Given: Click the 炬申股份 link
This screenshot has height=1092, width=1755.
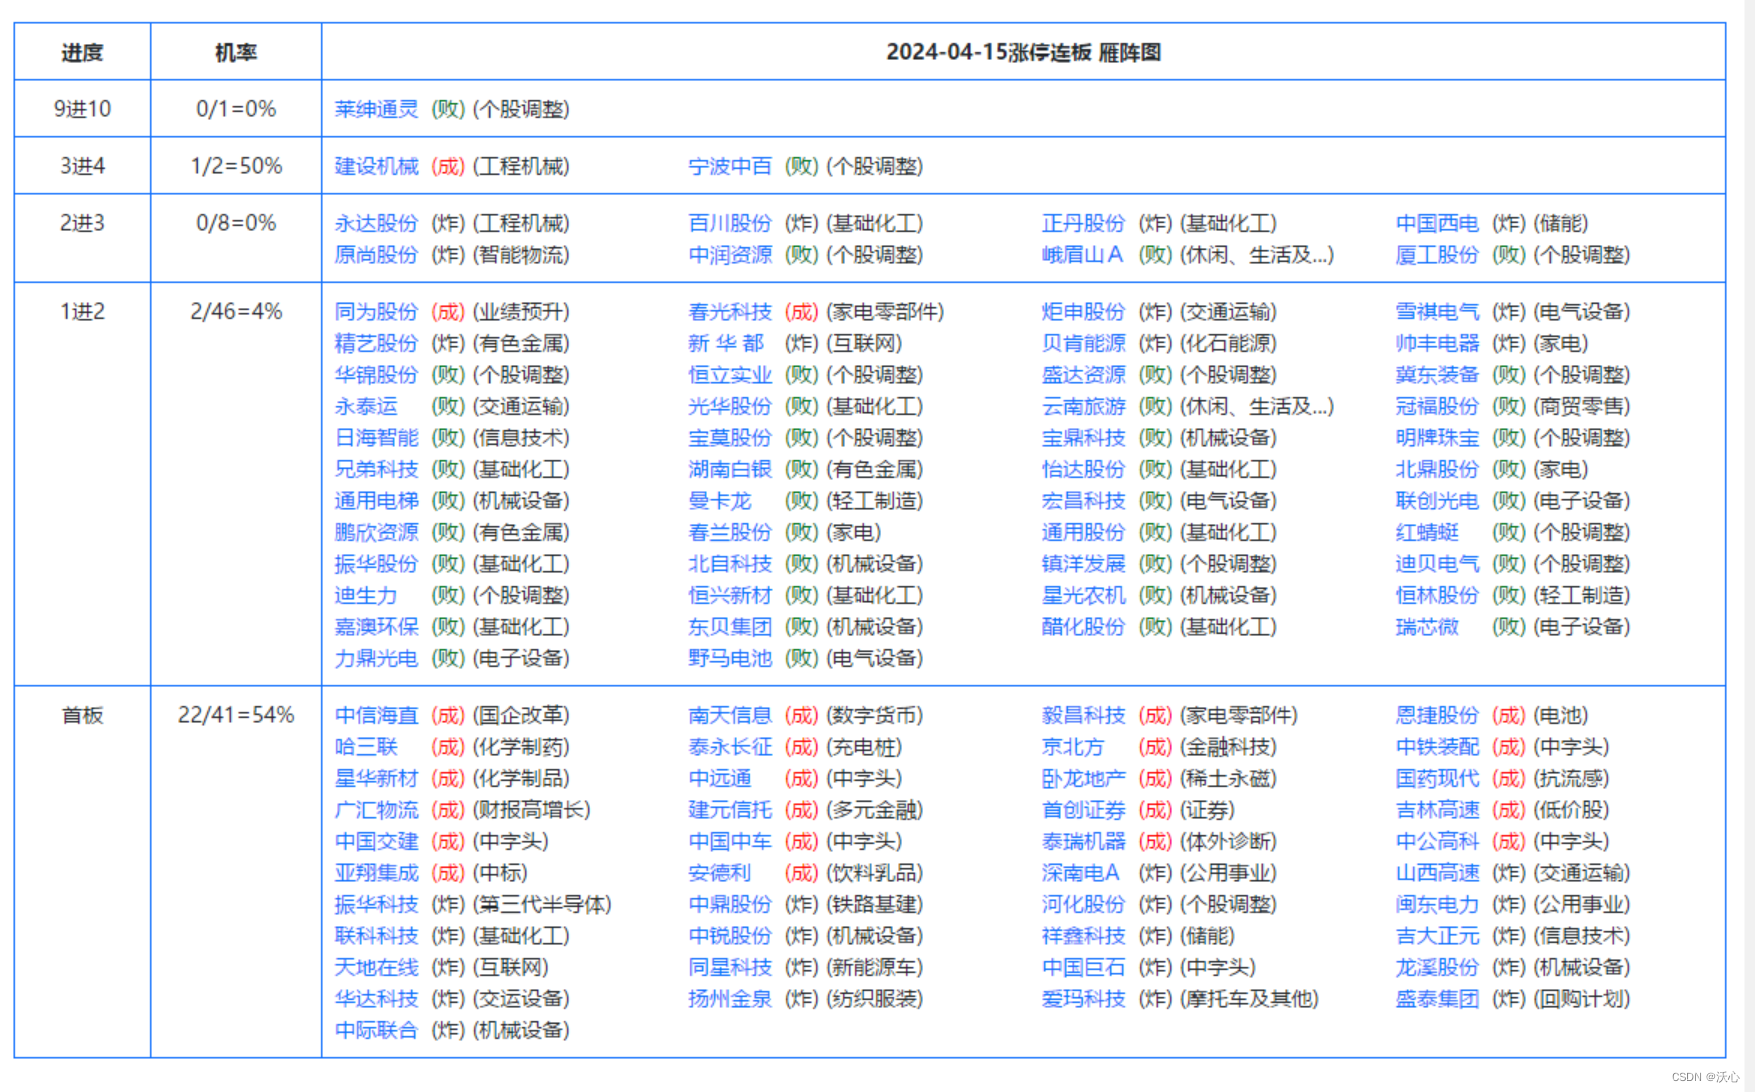Looking at the screenshot, I should [x=1083, y=312].
